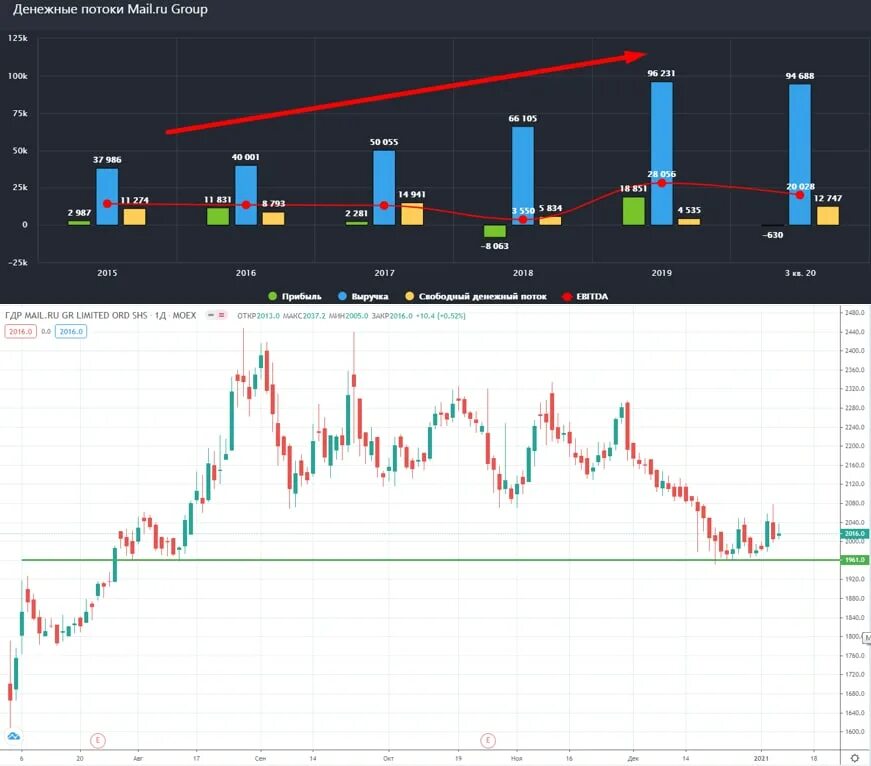The height and width of the screenshot is (766, 871).
Task: Toggle Свободный денежный поток legend series
Action: 475,296
